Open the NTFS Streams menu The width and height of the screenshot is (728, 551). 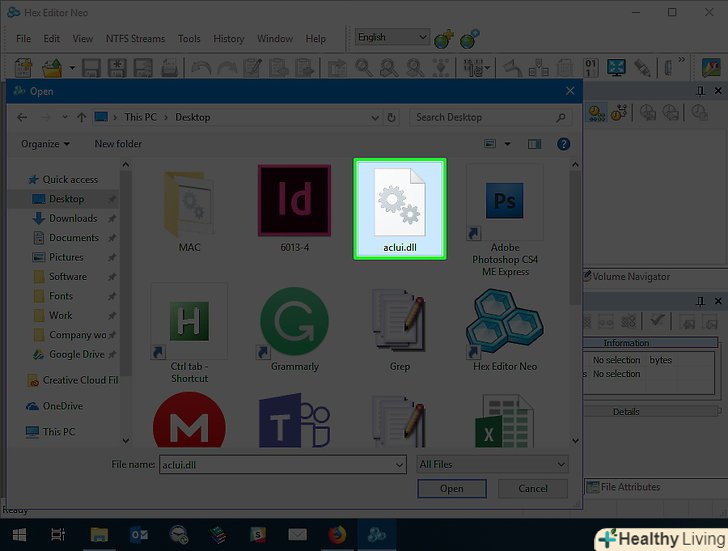[135, 39]
